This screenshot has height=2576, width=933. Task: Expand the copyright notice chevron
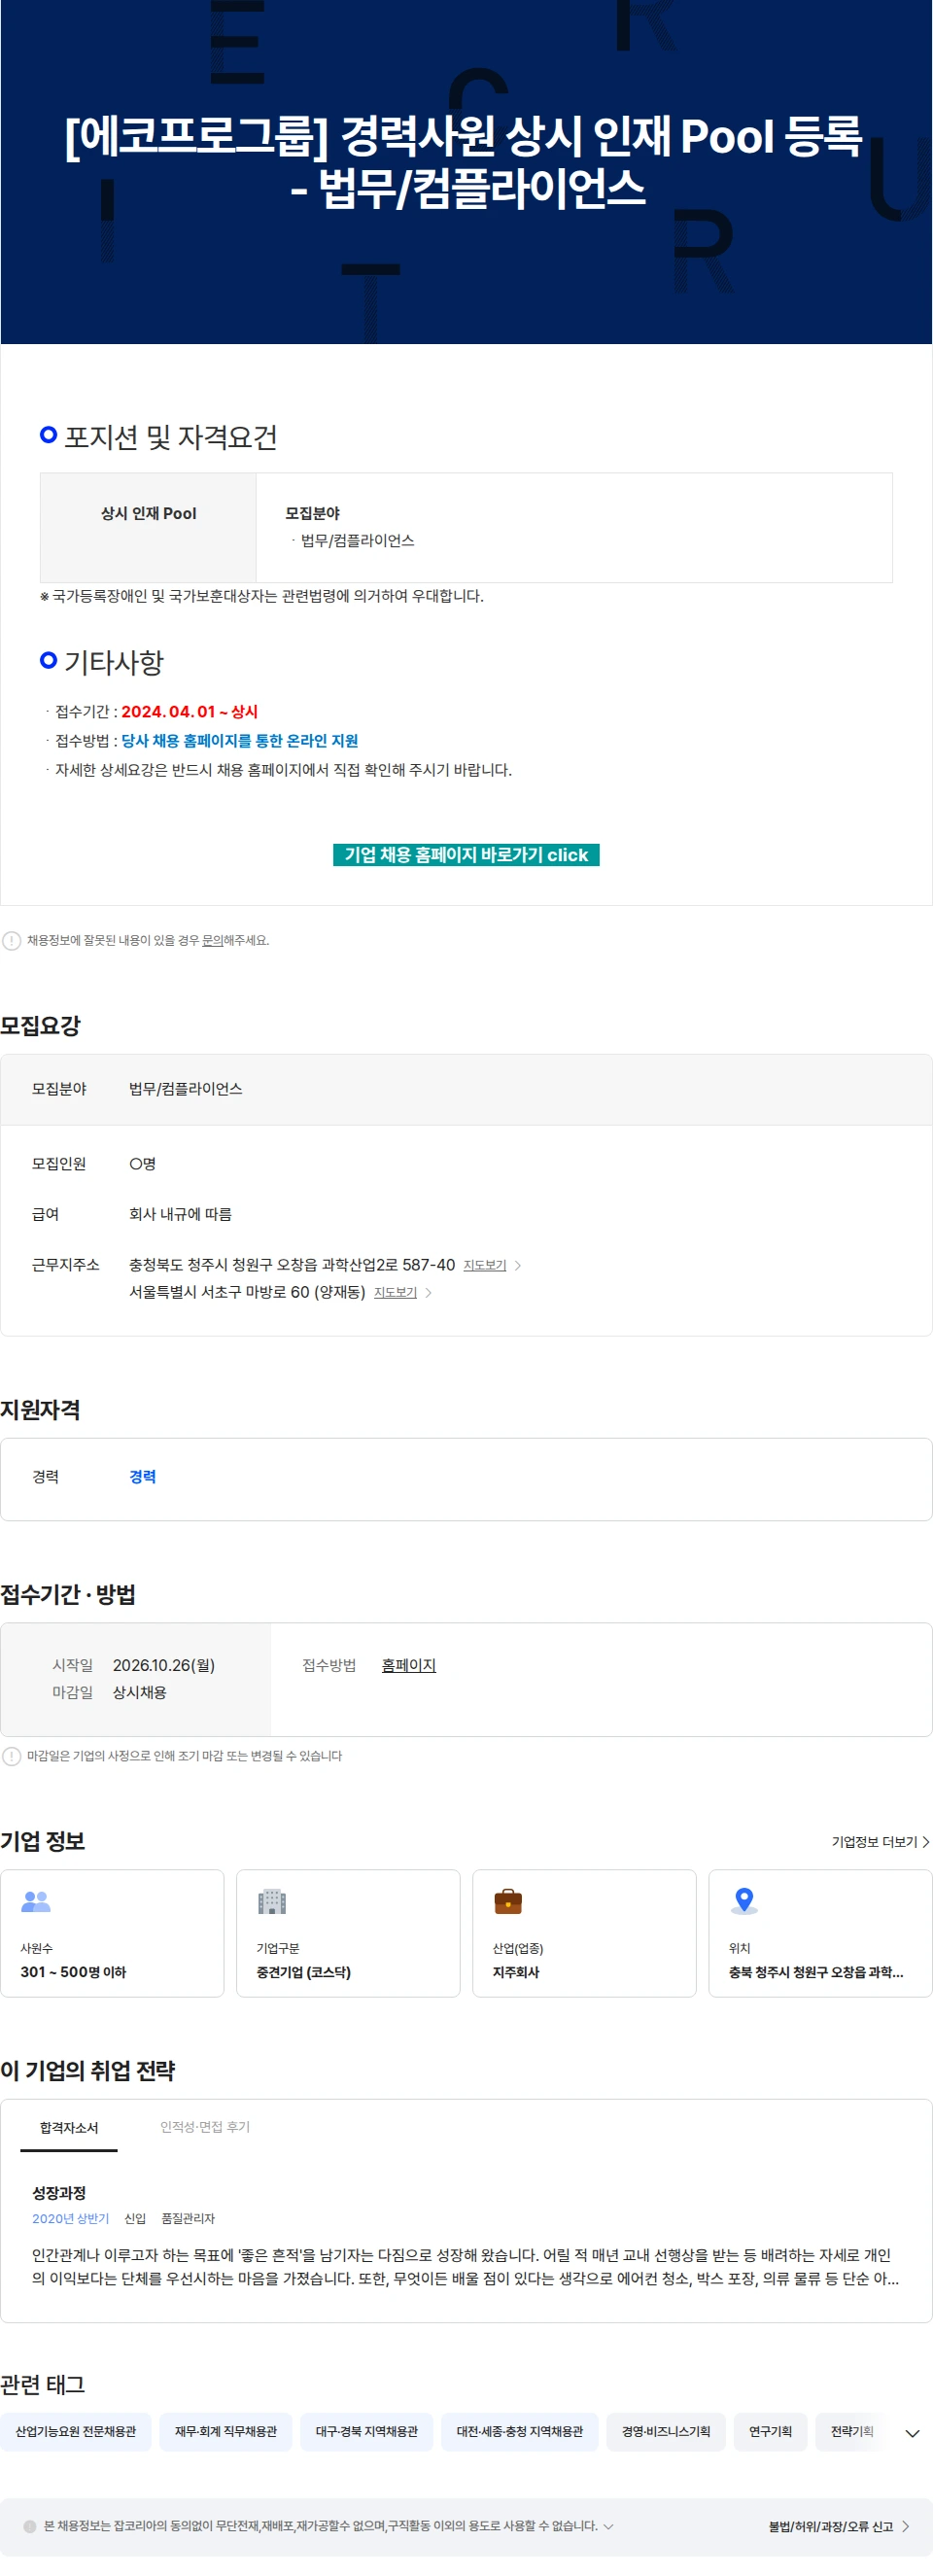pyautogui.click(x=608, y=2526)
